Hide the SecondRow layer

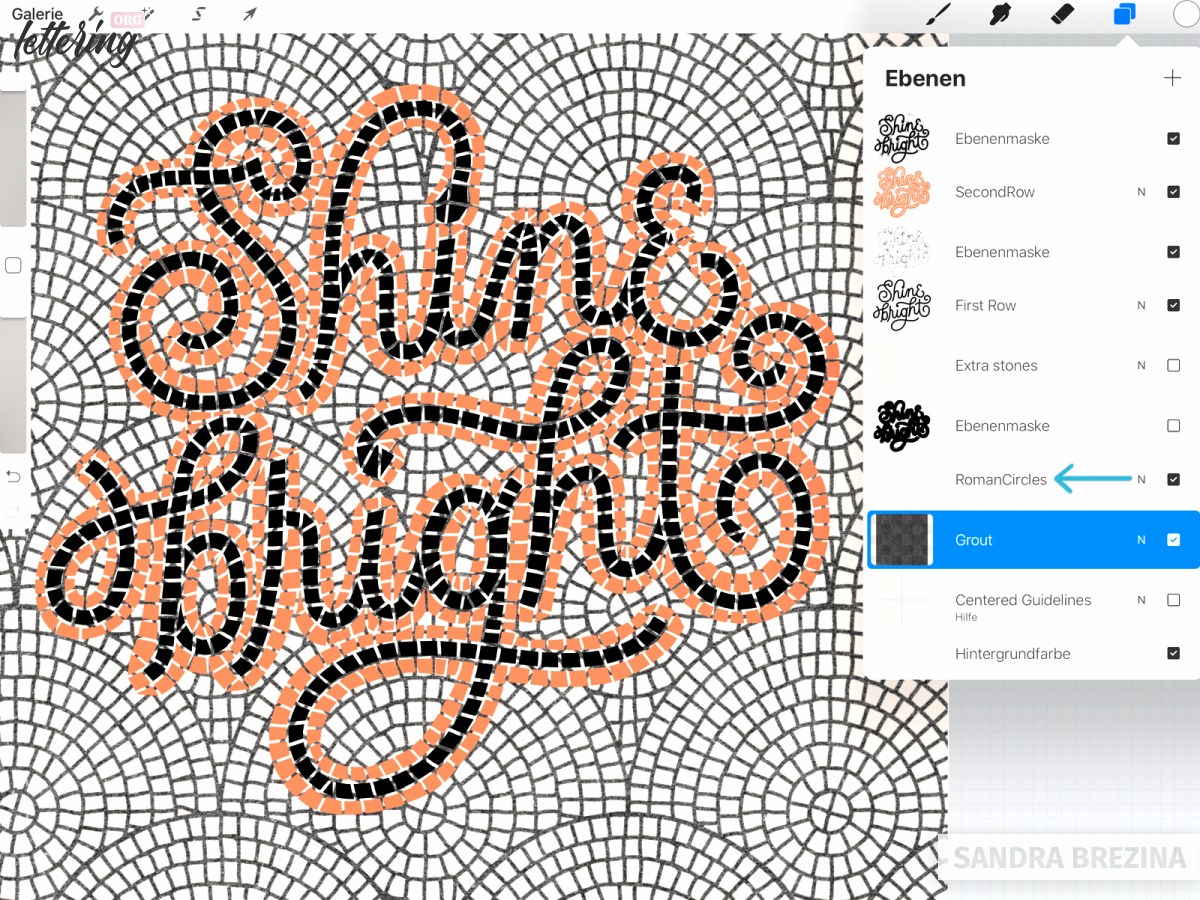1174,192
